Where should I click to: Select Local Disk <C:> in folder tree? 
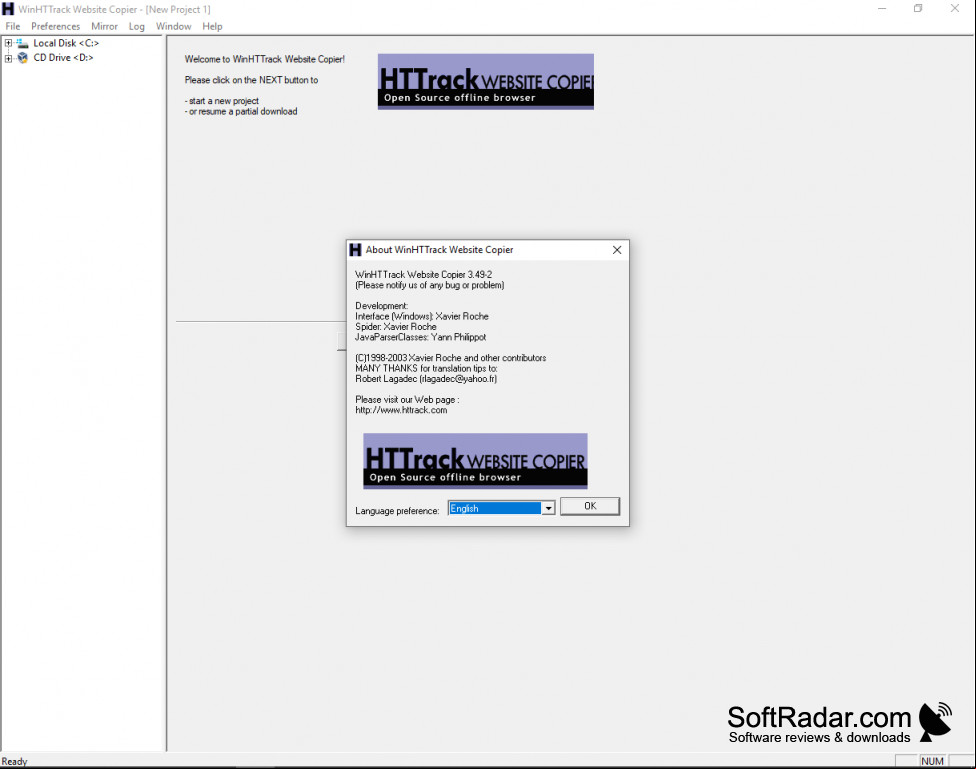click(x=66, y=43)
